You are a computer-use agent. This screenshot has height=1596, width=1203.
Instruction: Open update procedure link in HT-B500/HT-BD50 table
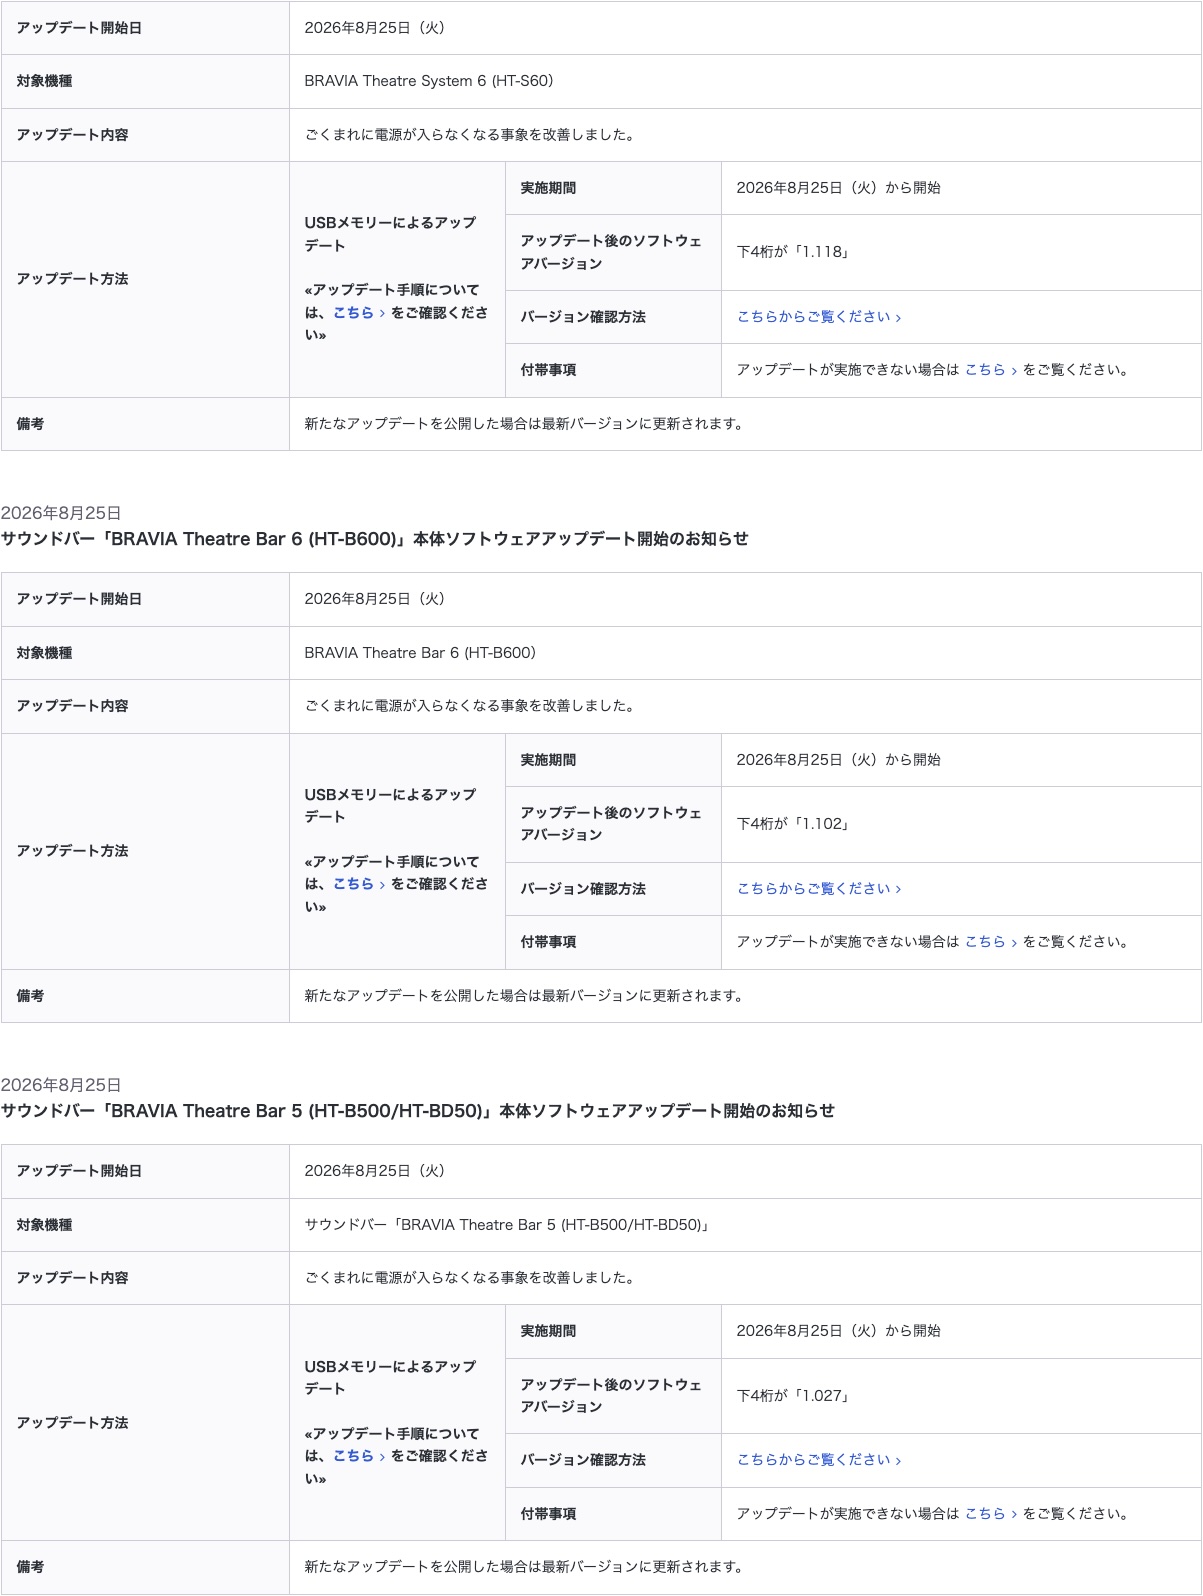359,1456
